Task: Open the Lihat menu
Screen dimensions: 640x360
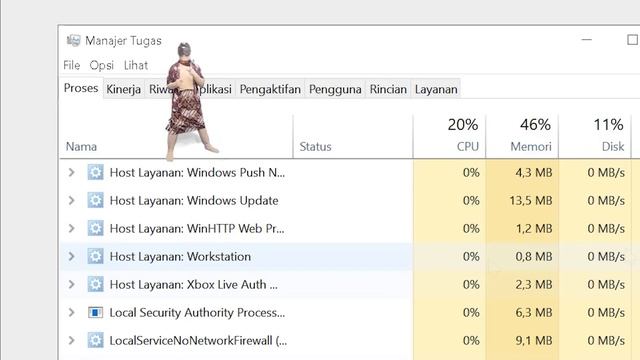Action: [x=136, y=65]
